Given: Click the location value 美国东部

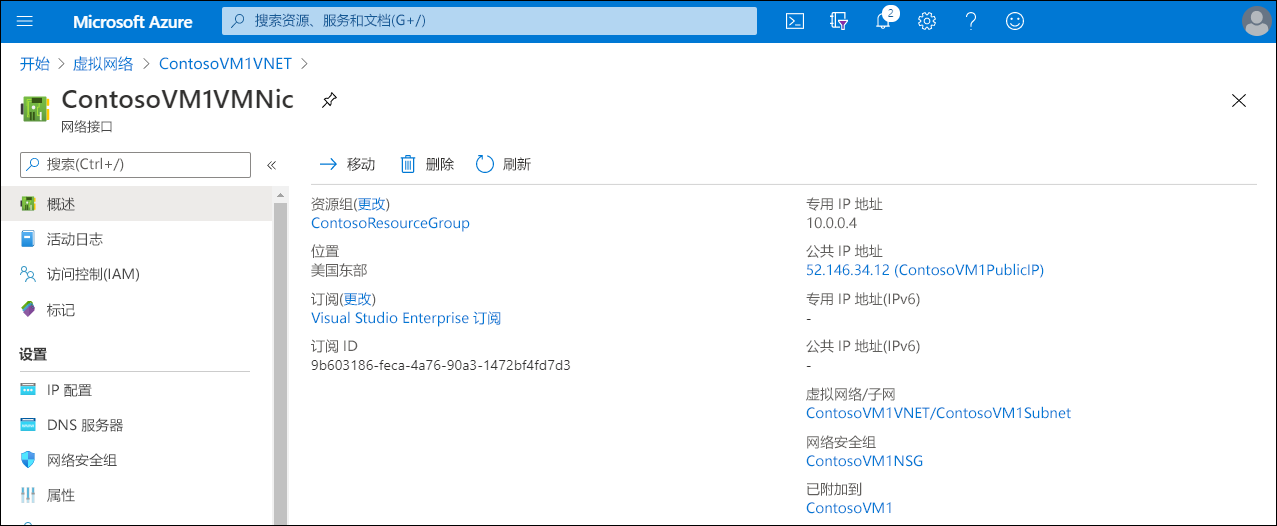Looking at the screenshot, I should click(340, 270).
